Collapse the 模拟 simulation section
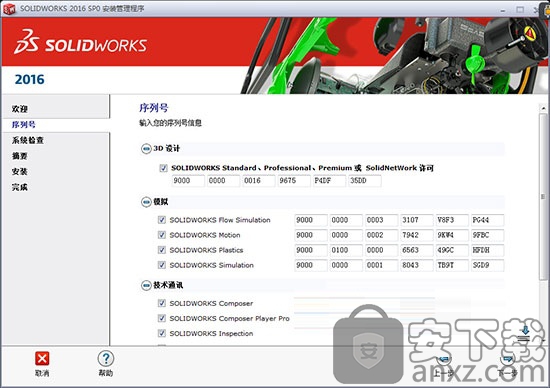This screenshot has height=388, width=550. point(146,202)
